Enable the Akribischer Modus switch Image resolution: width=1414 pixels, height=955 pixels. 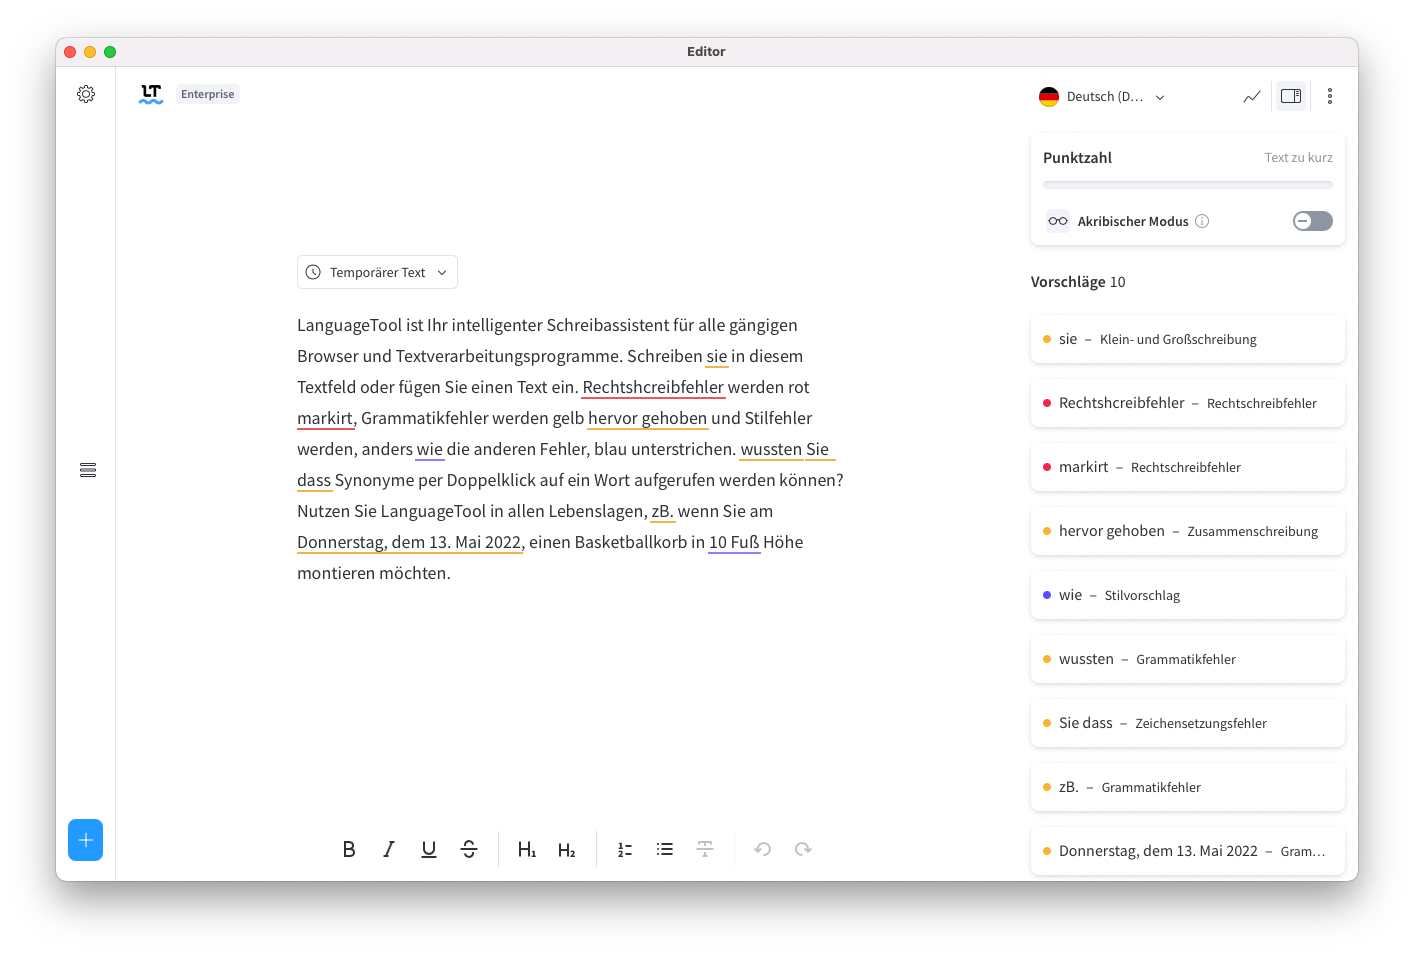(x=1313, y=221)
